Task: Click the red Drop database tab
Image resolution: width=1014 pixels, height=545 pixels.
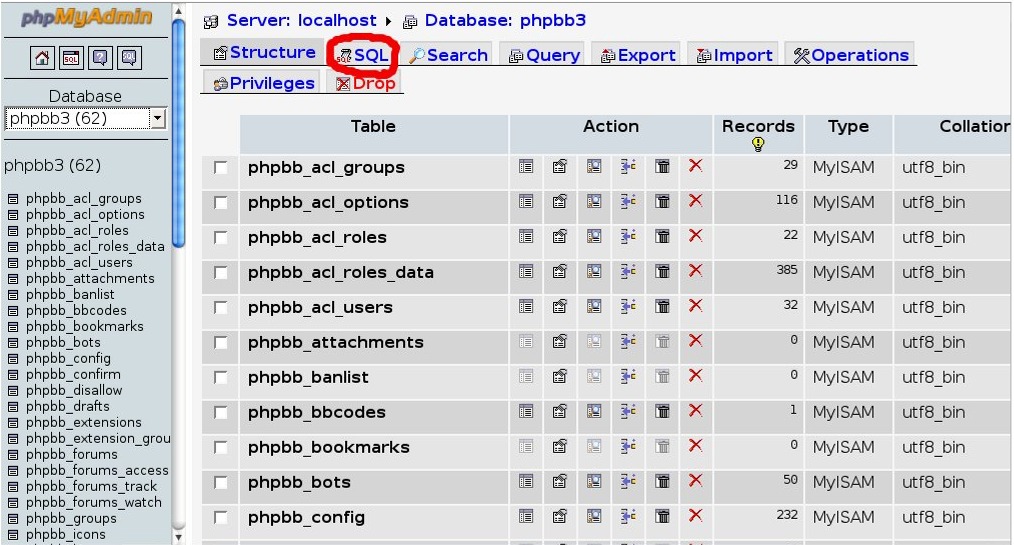Action: pyautogui.click(x=365, y=83)
